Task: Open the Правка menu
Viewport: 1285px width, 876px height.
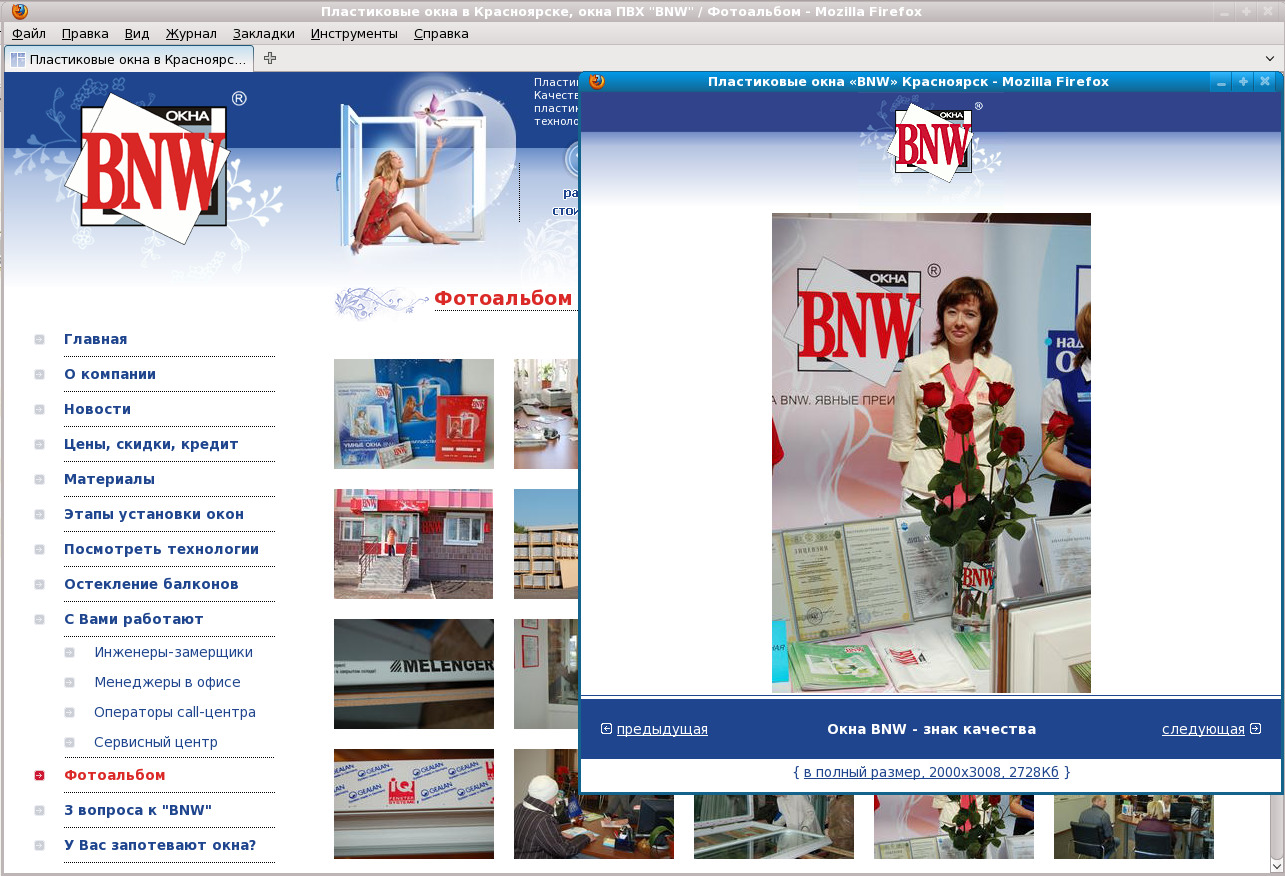Action: (85, 33)
